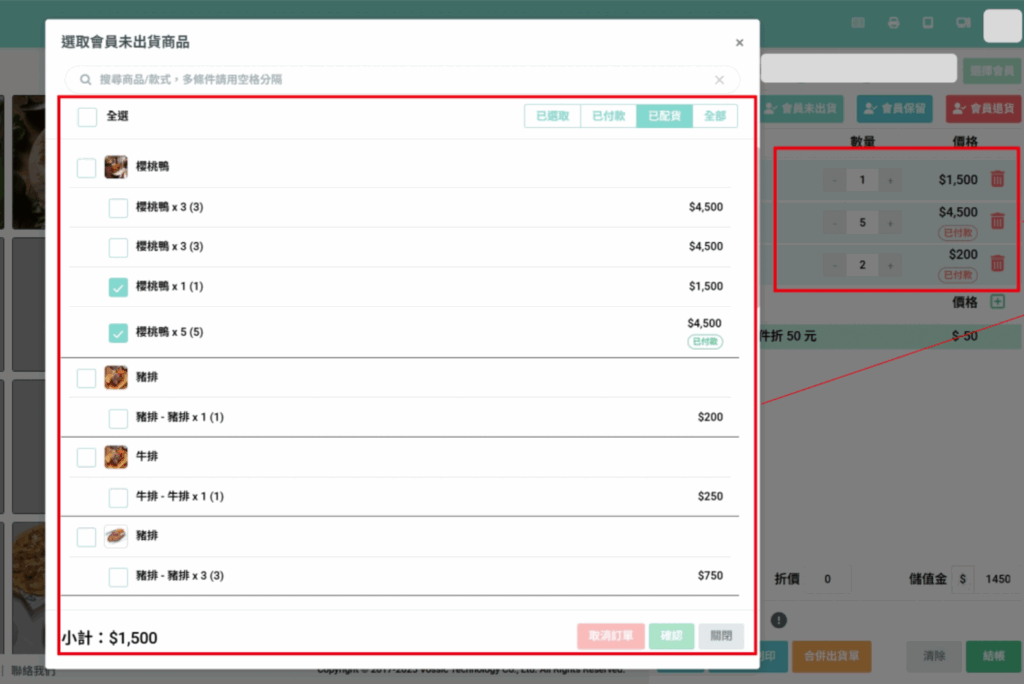The width and height of the screenshot is (1024, 684).
Task: Switch to the 已選取 filter tab
Action: pos(552,116)
